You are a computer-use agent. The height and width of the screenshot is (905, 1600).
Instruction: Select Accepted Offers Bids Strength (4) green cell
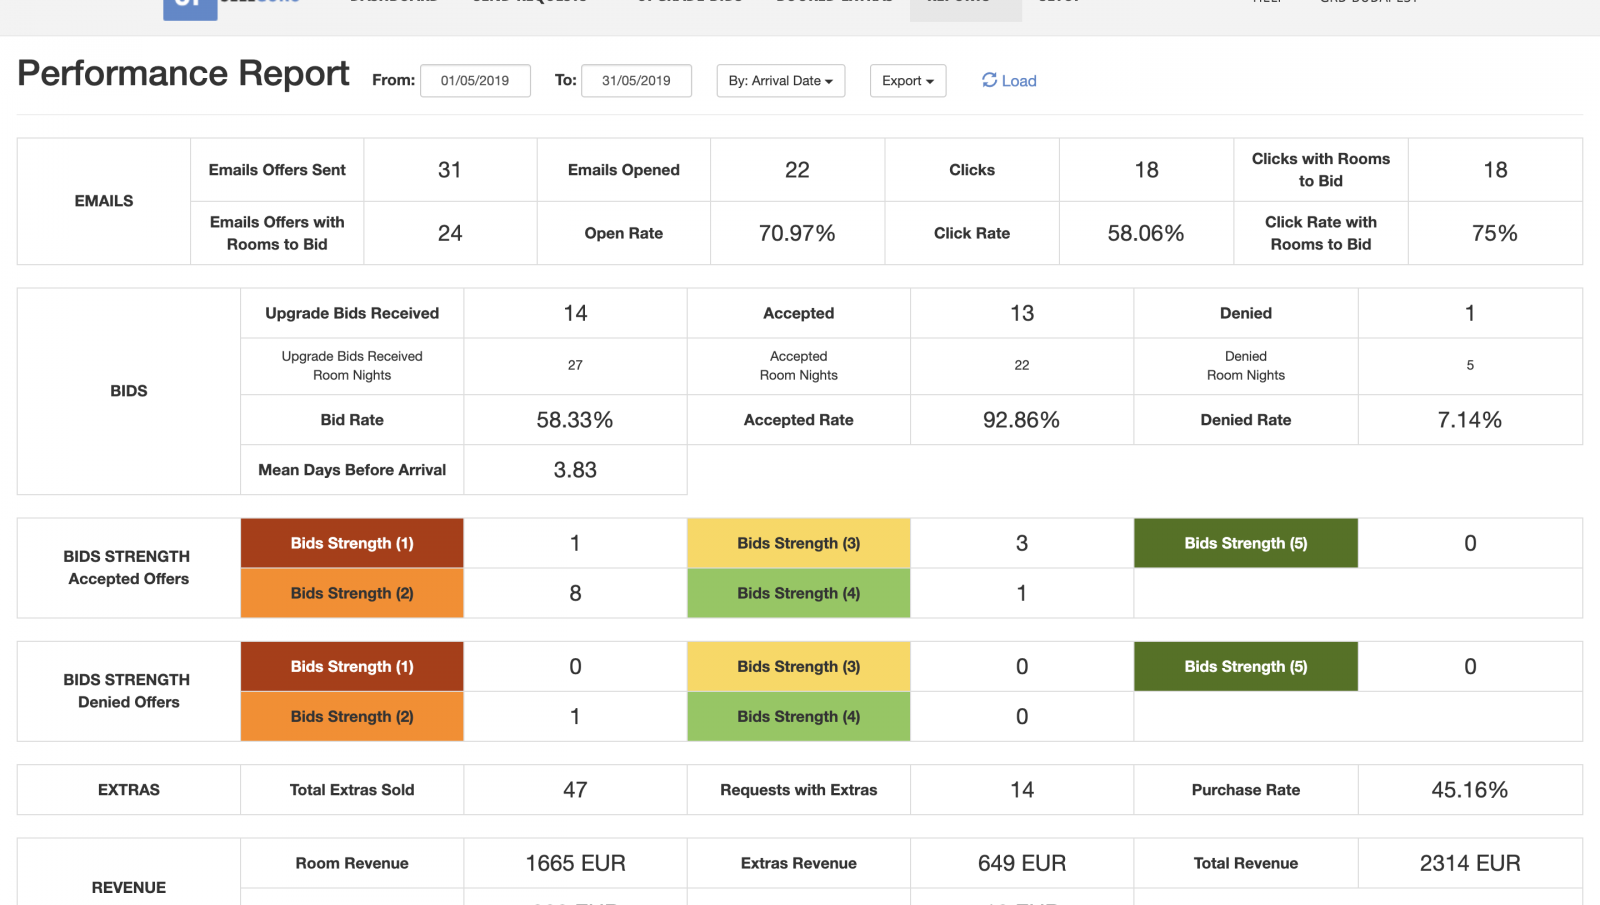click(798, 593)
